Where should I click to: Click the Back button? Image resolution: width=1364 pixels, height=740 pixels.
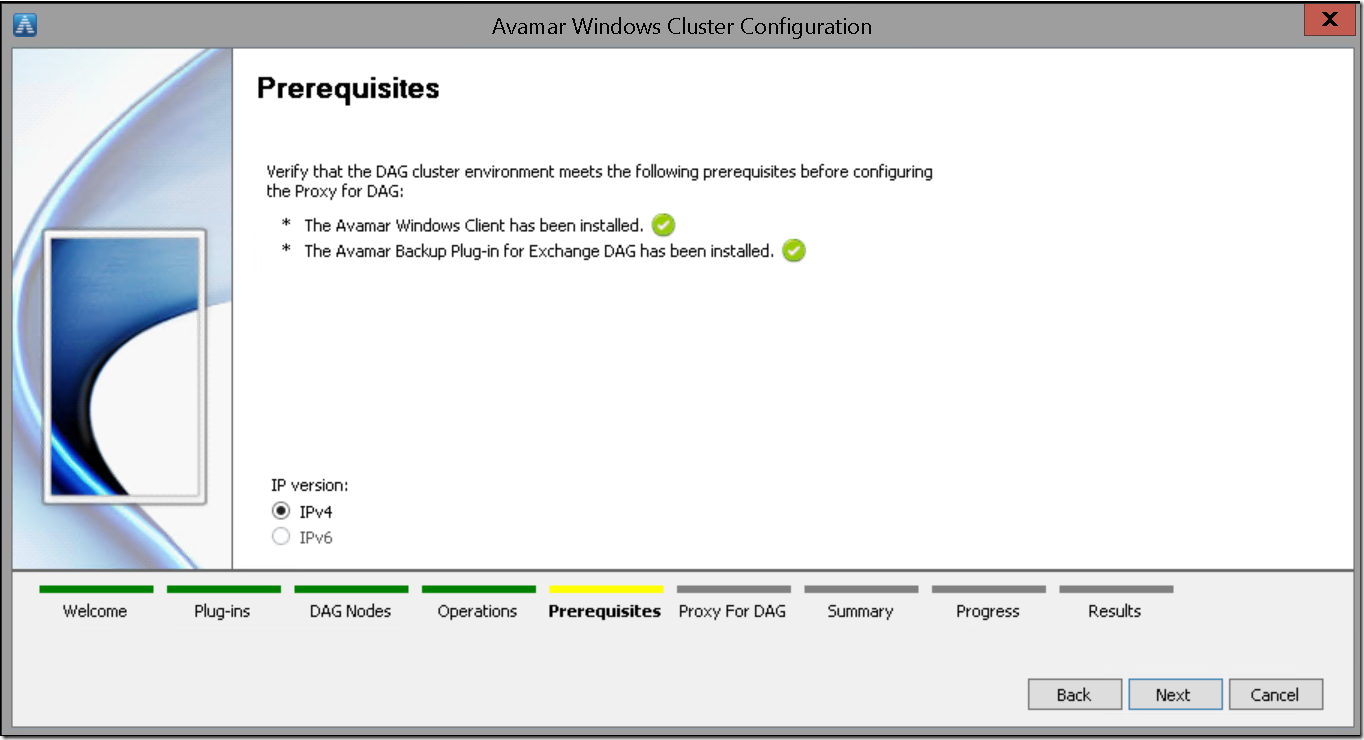tap(1075, 695)
